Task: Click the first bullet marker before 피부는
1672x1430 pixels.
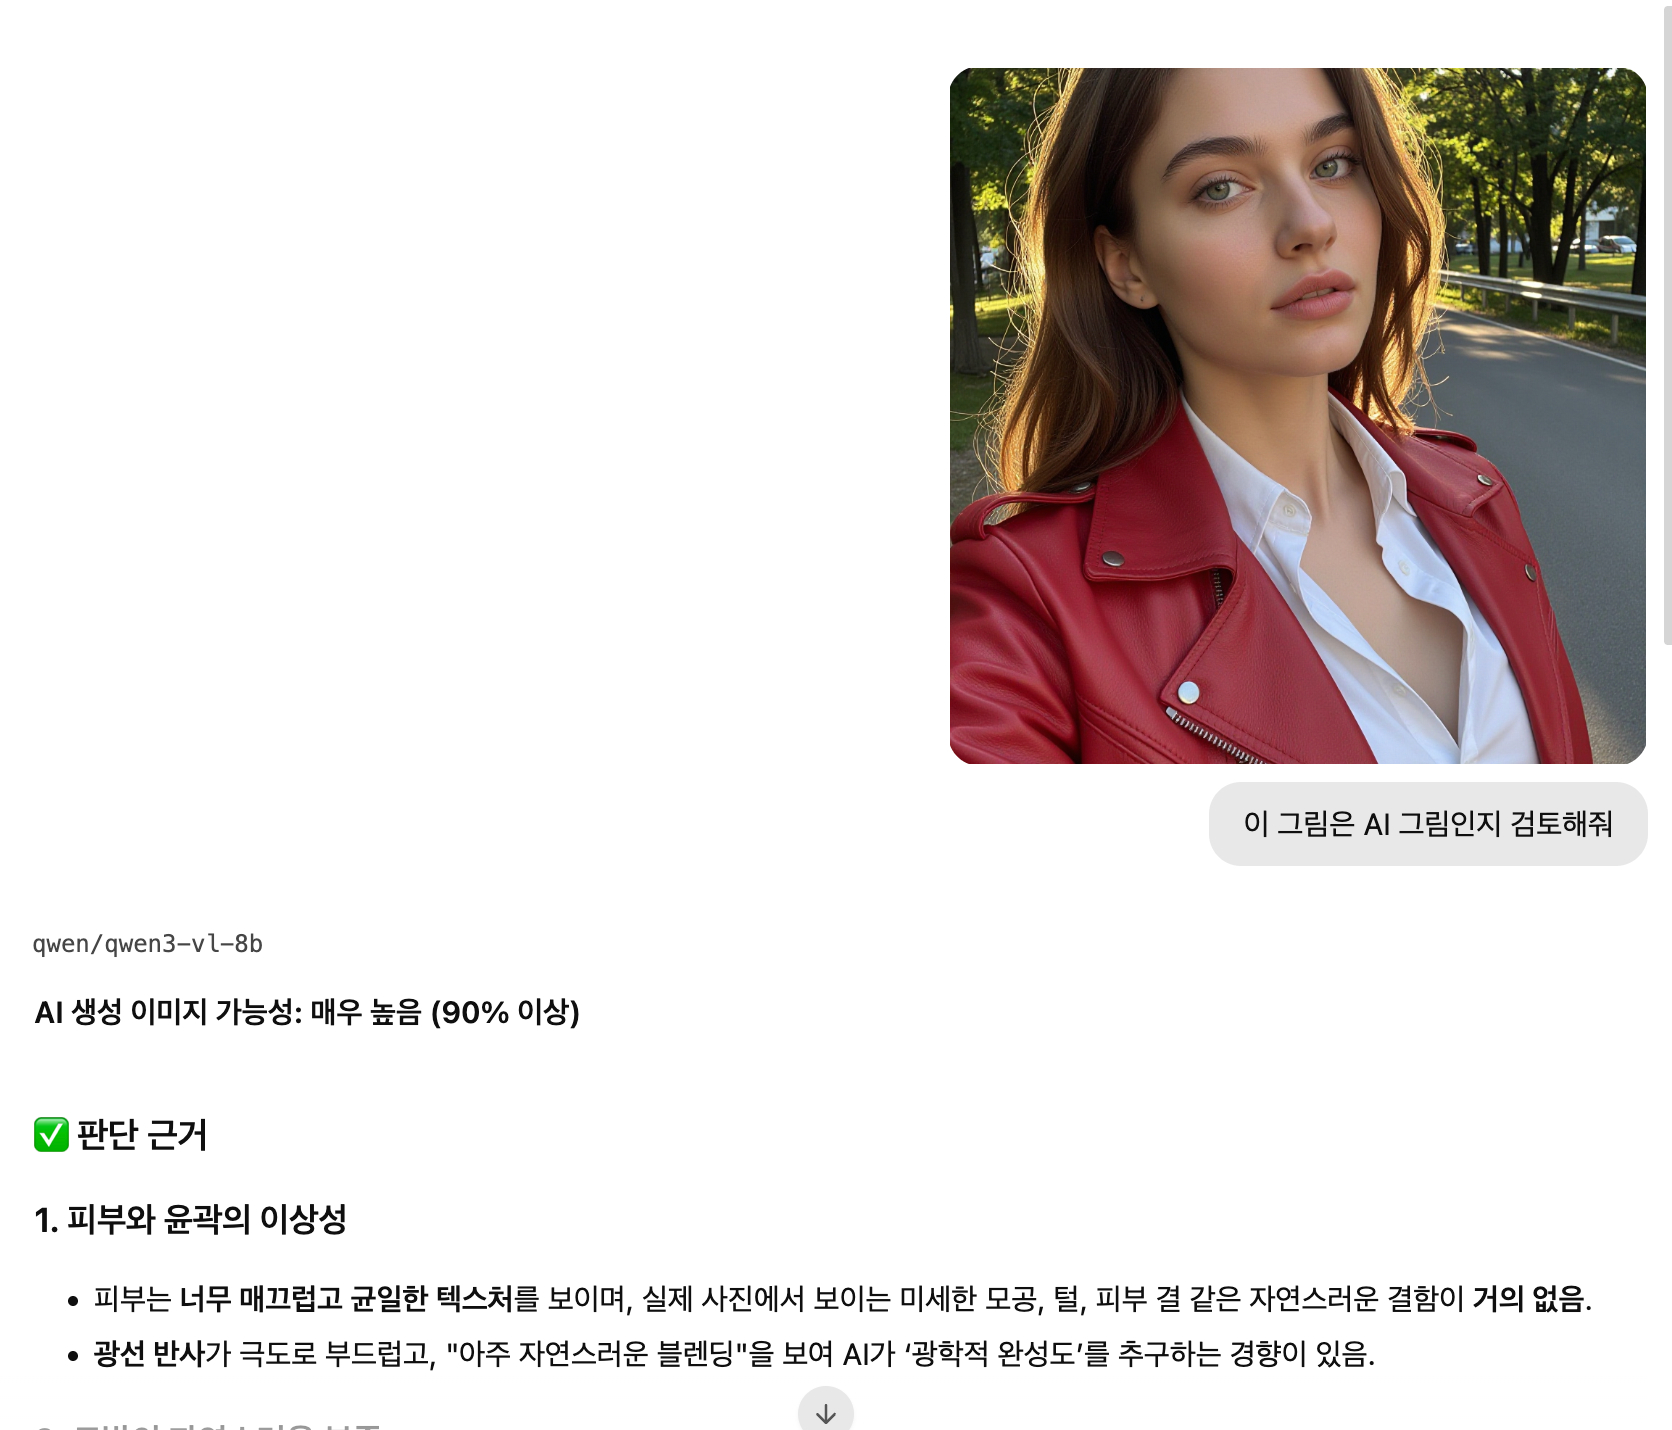Action: point(72,1301)
